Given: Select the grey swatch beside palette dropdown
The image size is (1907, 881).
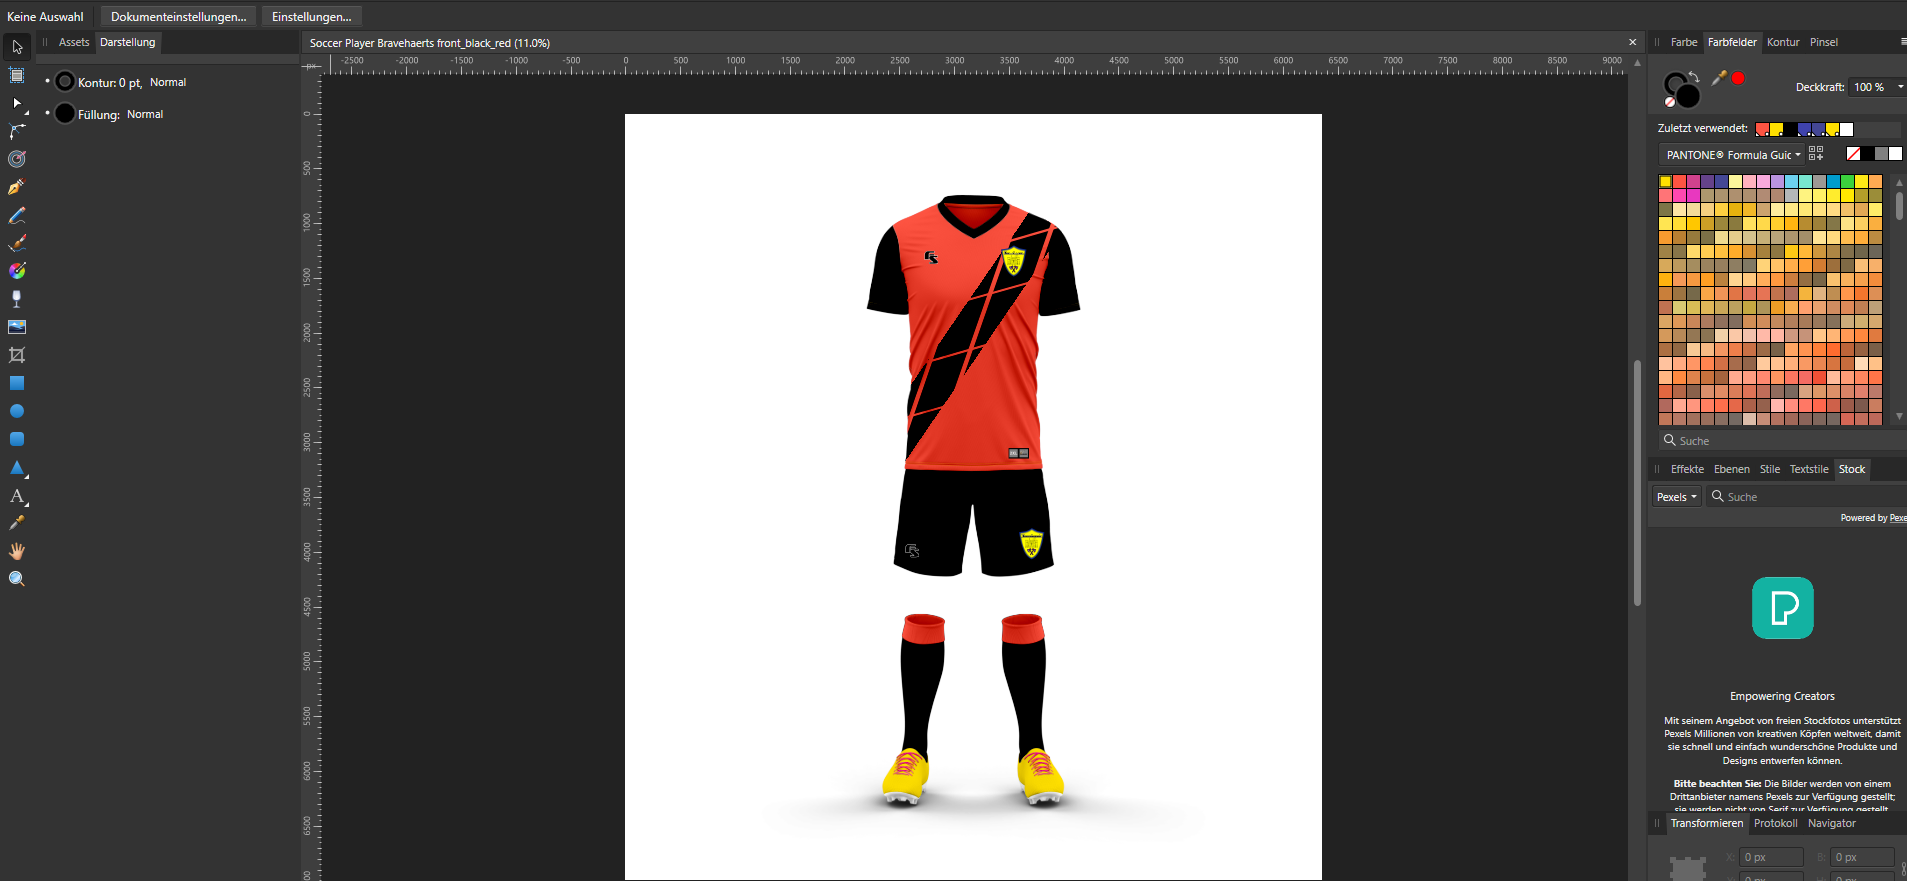Looking at the screenshot, I should click(1881, 153).
